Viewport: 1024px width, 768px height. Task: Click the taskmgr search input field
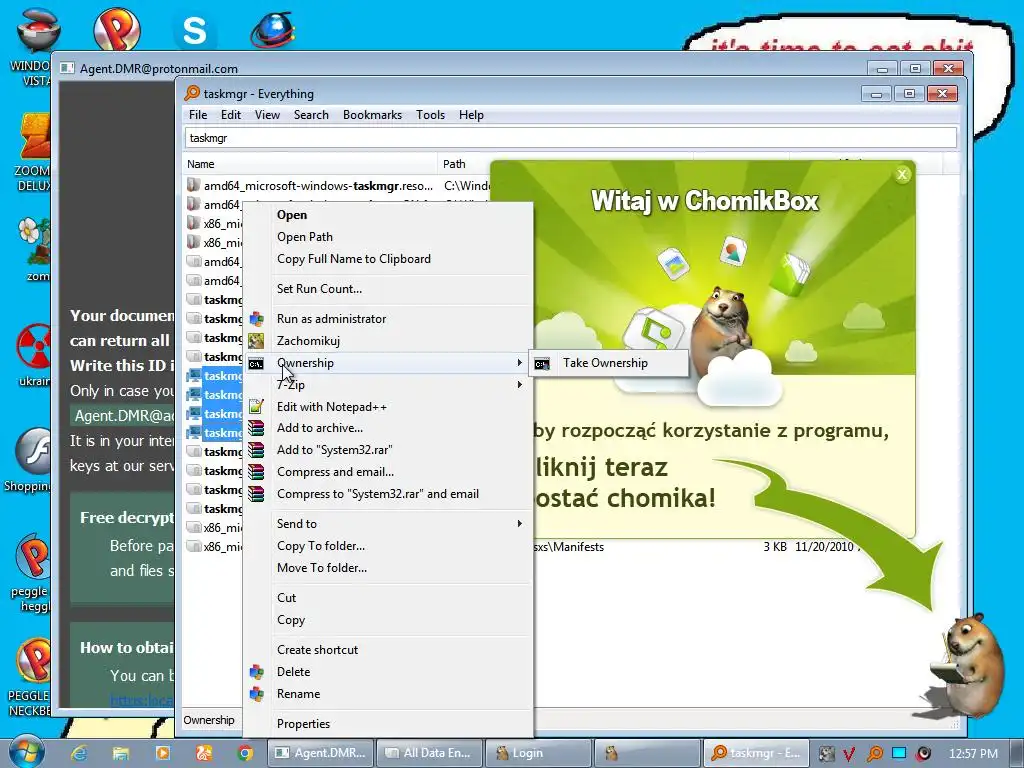click(571, 138)
